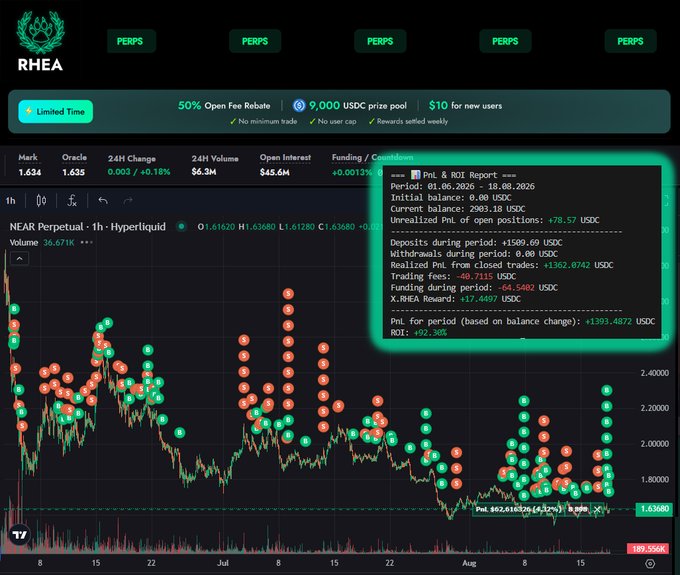Click '$10 for new users' text
This screenshot has height=575, width=680.
[x=465, y=106]
